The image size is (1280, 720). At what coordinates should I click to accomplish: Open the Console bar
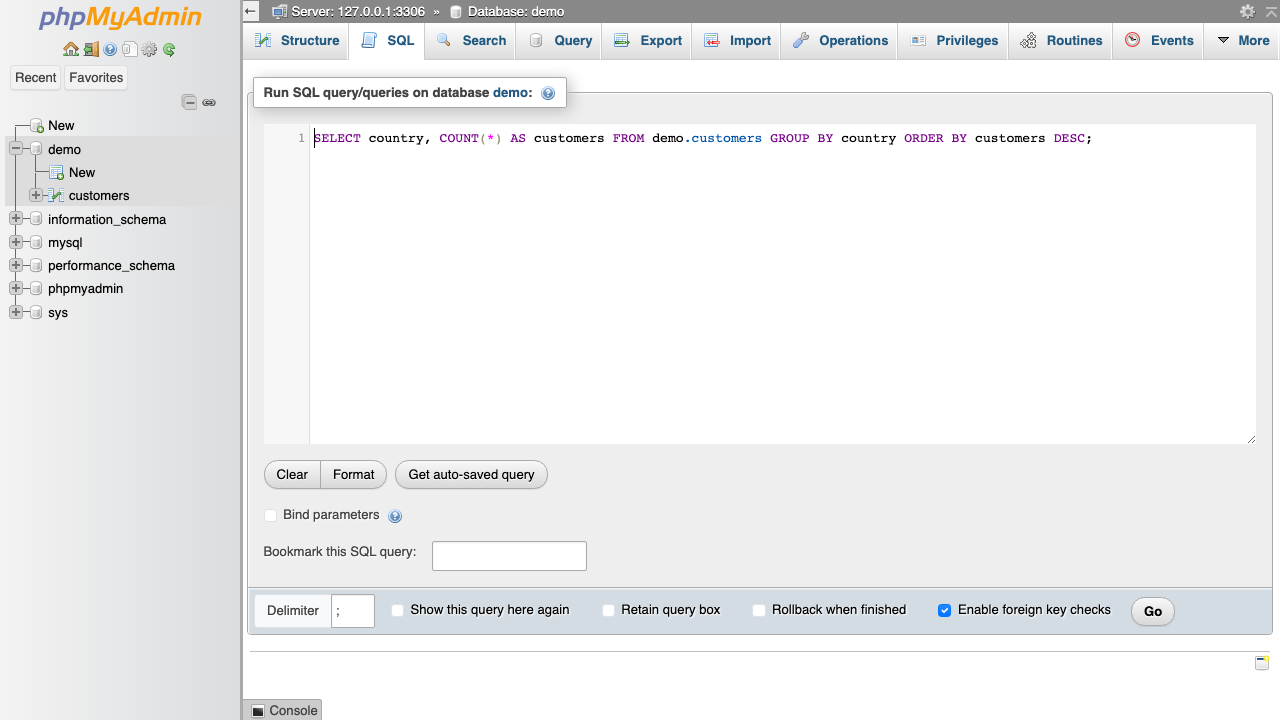click(283, 710)
